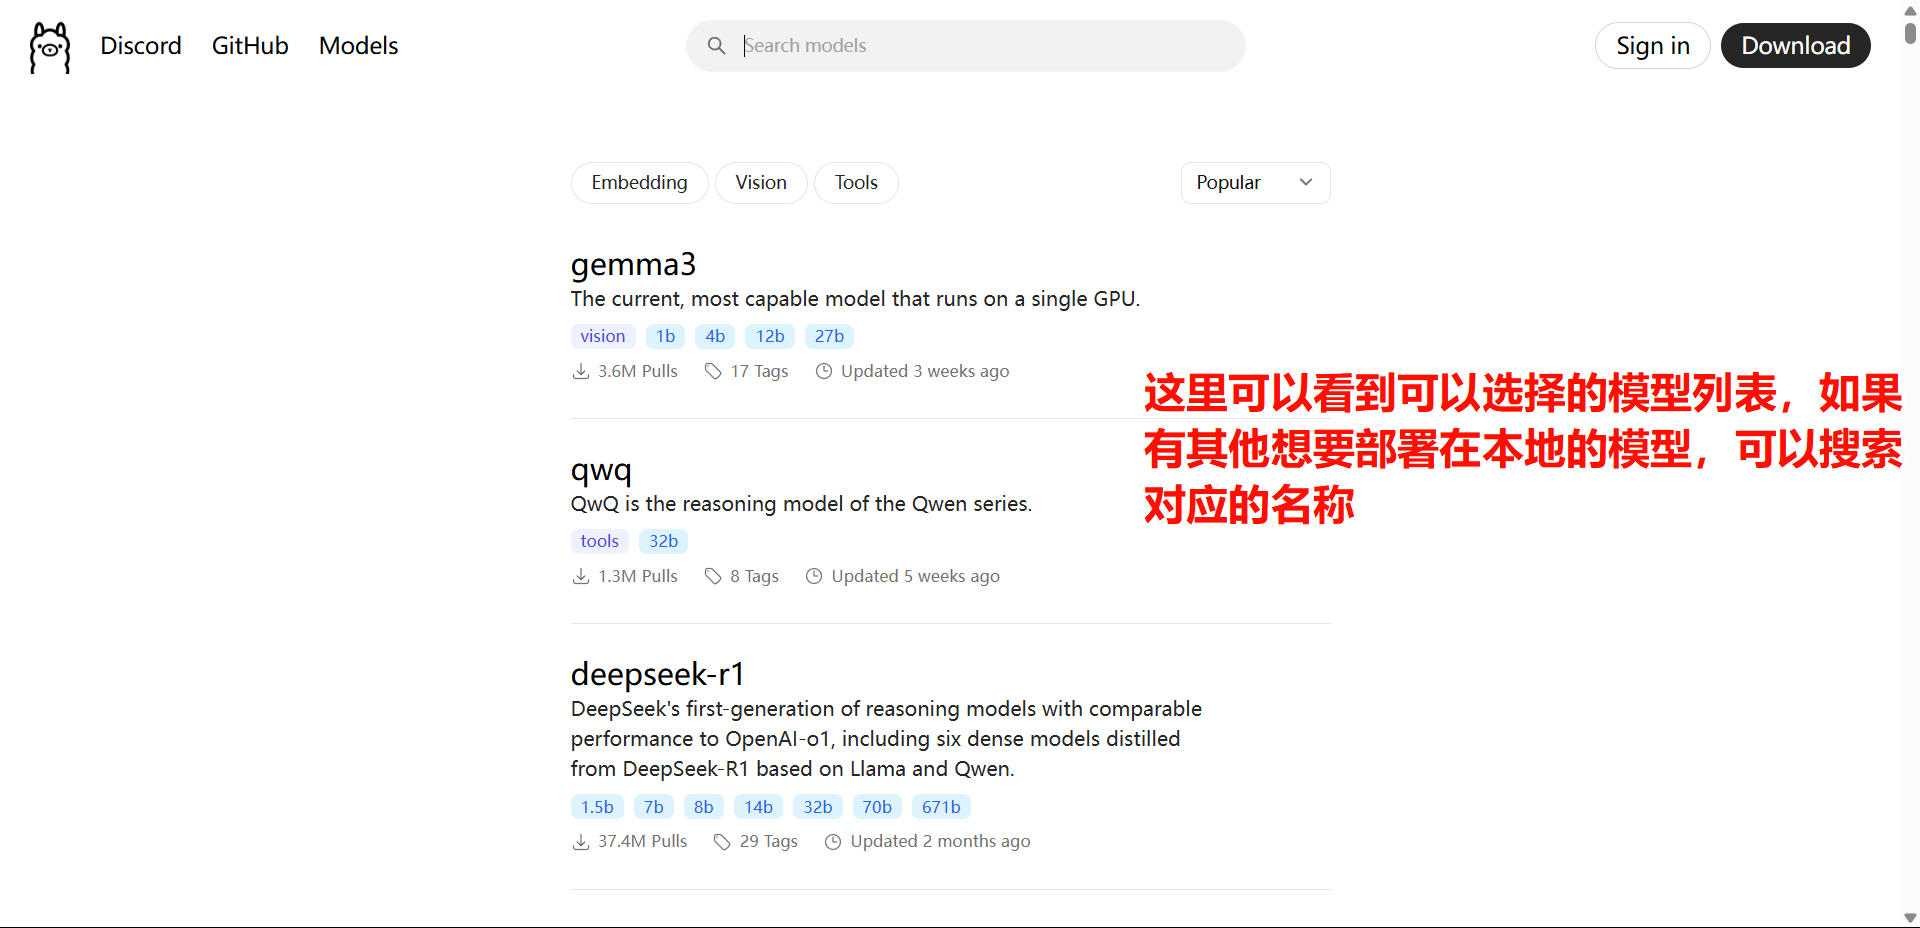Filter by Embedding models
The height and width of the screenshot is (928, 1920).
(x=640, y=183)
